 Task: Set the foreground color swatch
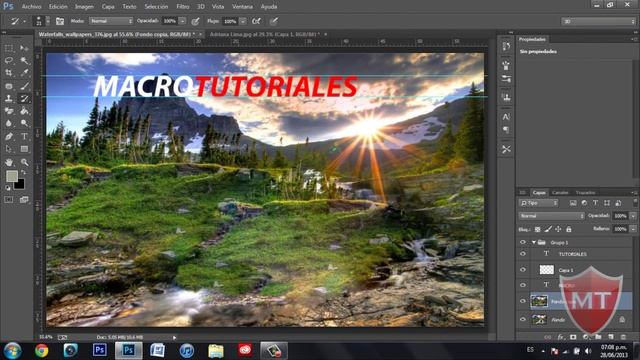tap(11, 176)
